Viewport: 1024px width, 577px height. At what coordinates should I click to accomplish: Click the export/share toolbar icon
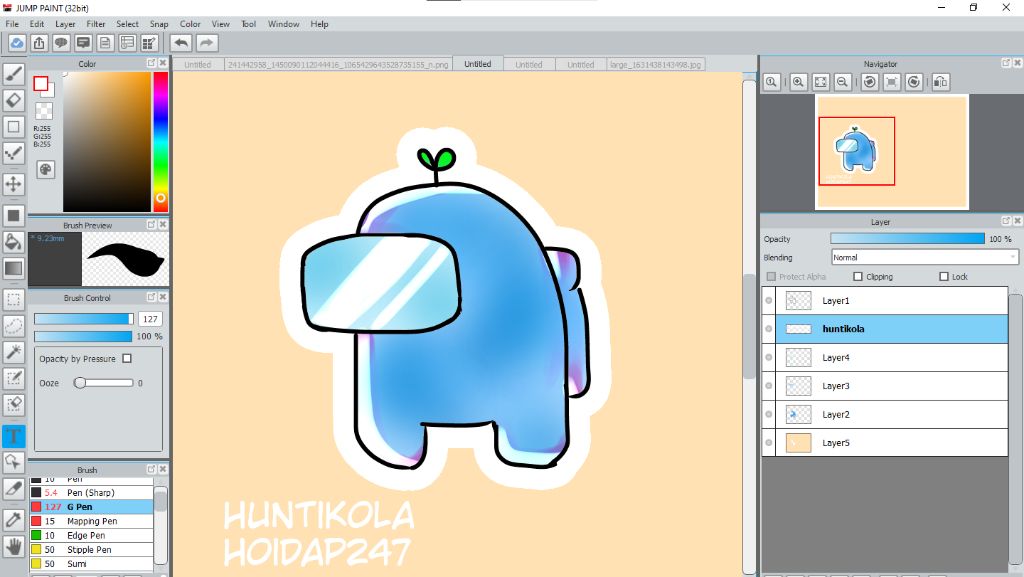[x=39, y=43]
